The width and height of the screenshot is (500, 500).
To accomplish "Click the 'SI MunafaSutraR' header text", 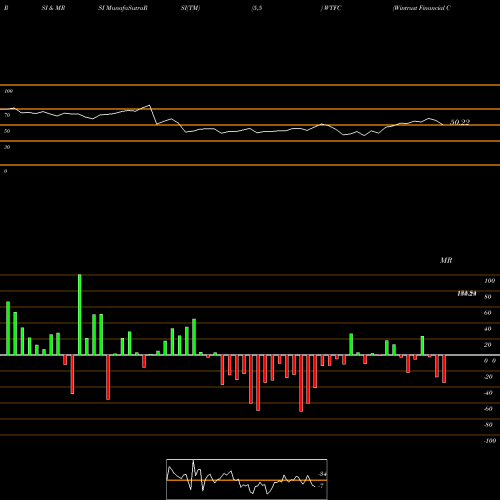I will coord(123,8).
